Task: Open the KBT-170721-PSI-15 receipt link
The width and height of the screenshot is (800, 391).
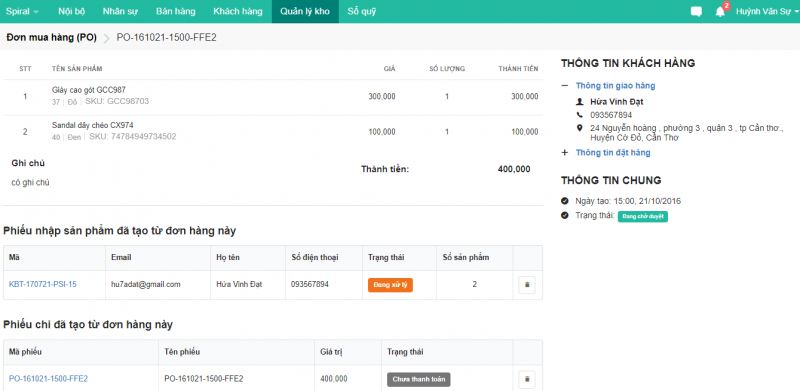Action: tap(43, 284)
